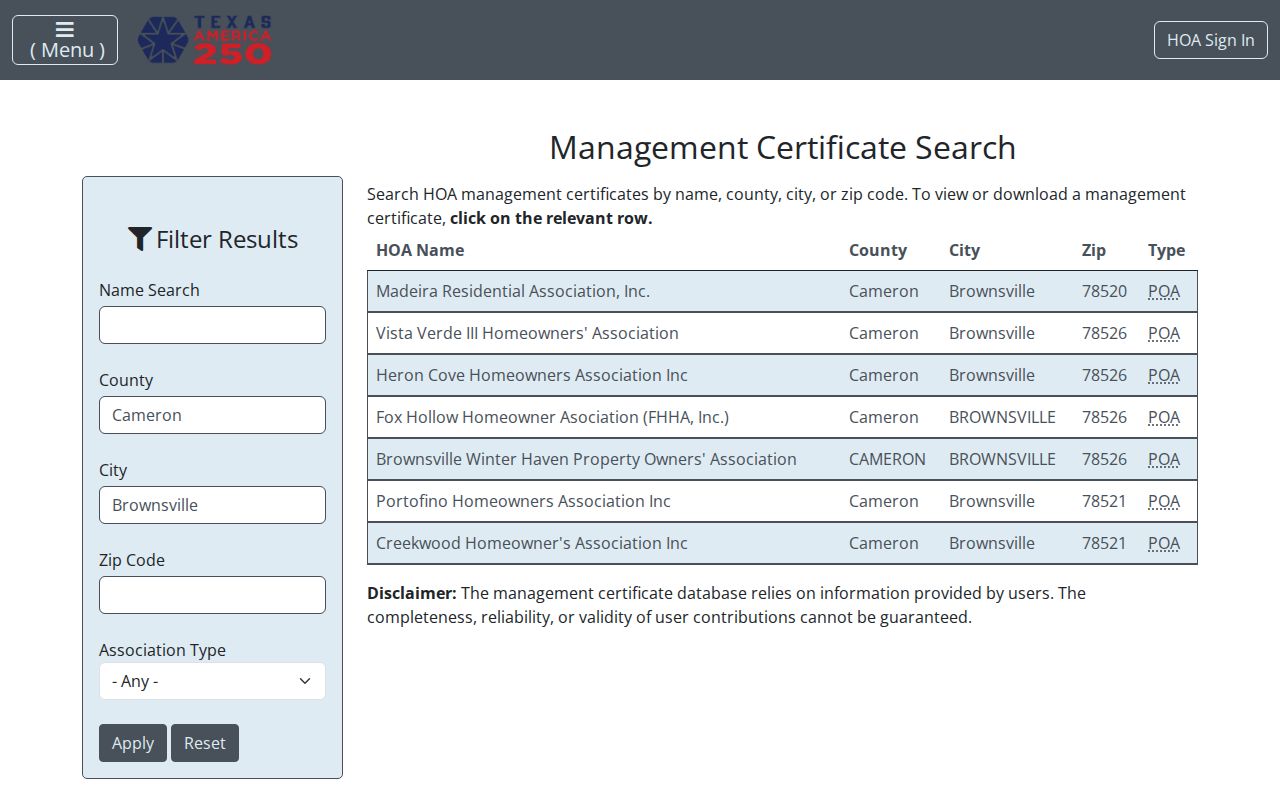Open Creekwood Homeowner's Association Inc row

(x=782, y=543)
